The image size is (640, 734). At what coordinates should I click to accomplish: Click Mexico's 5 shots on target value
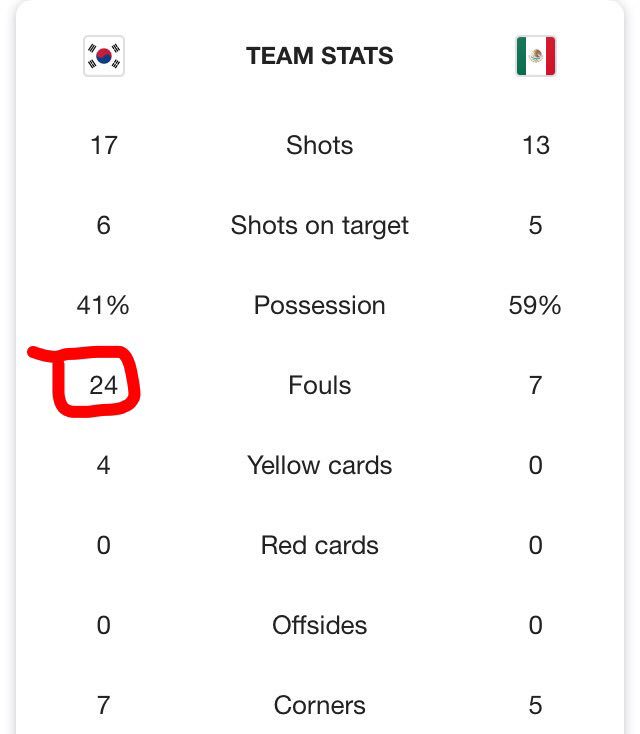point(536,226)
